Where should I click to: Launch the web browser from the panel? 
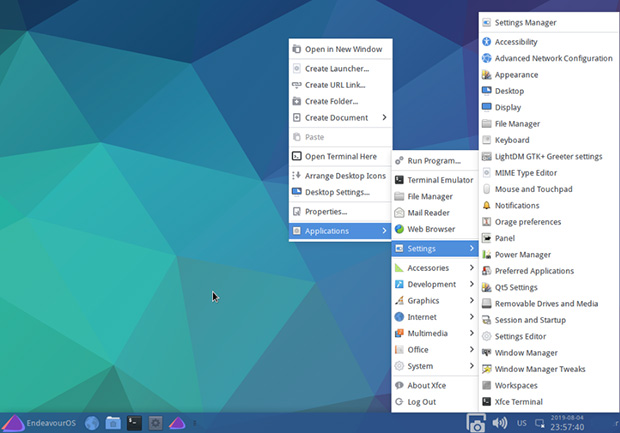92,423
